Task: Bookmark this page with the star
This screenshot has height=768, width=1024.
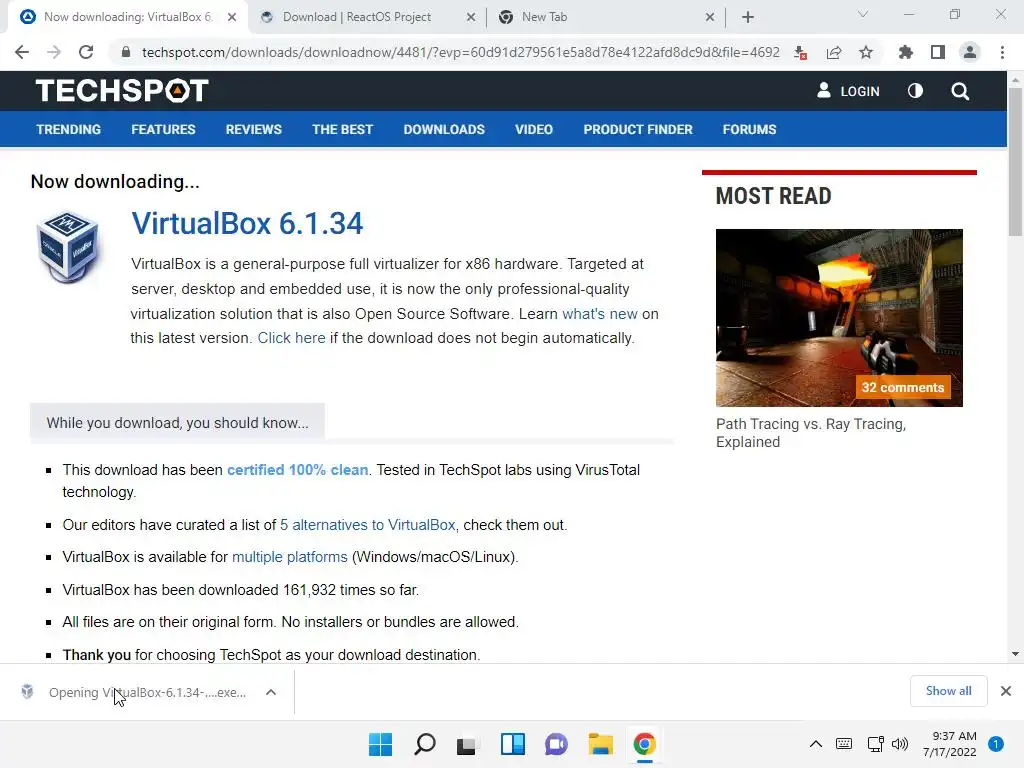Action: [x=866, y=52]
